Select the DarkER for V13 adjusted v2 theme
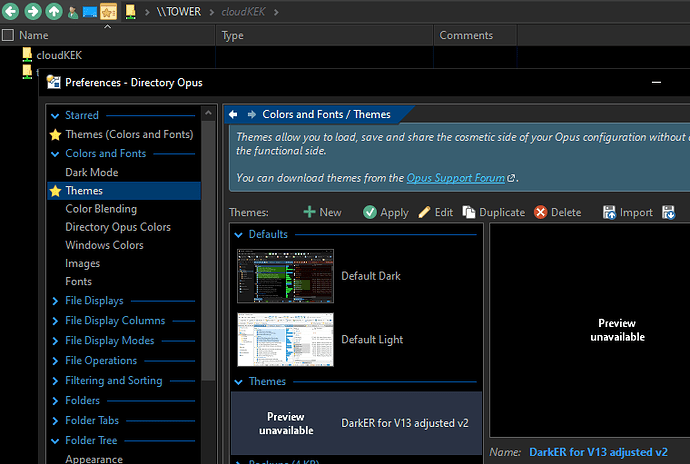This screenshot has width=690, height=464. (x=356, y=423)
